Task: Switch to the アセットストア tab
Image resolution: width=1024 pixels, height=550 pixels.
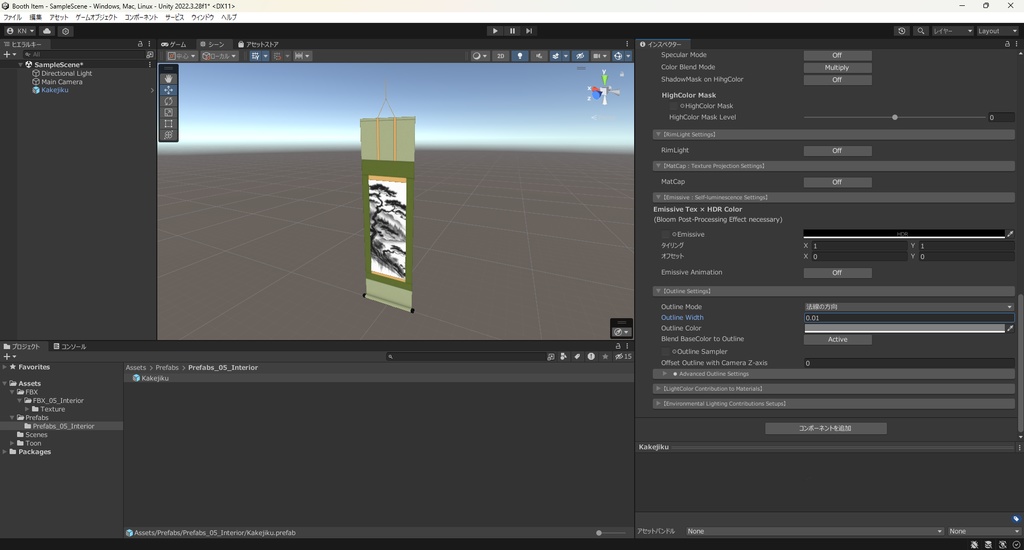Action: pos(258,44)
